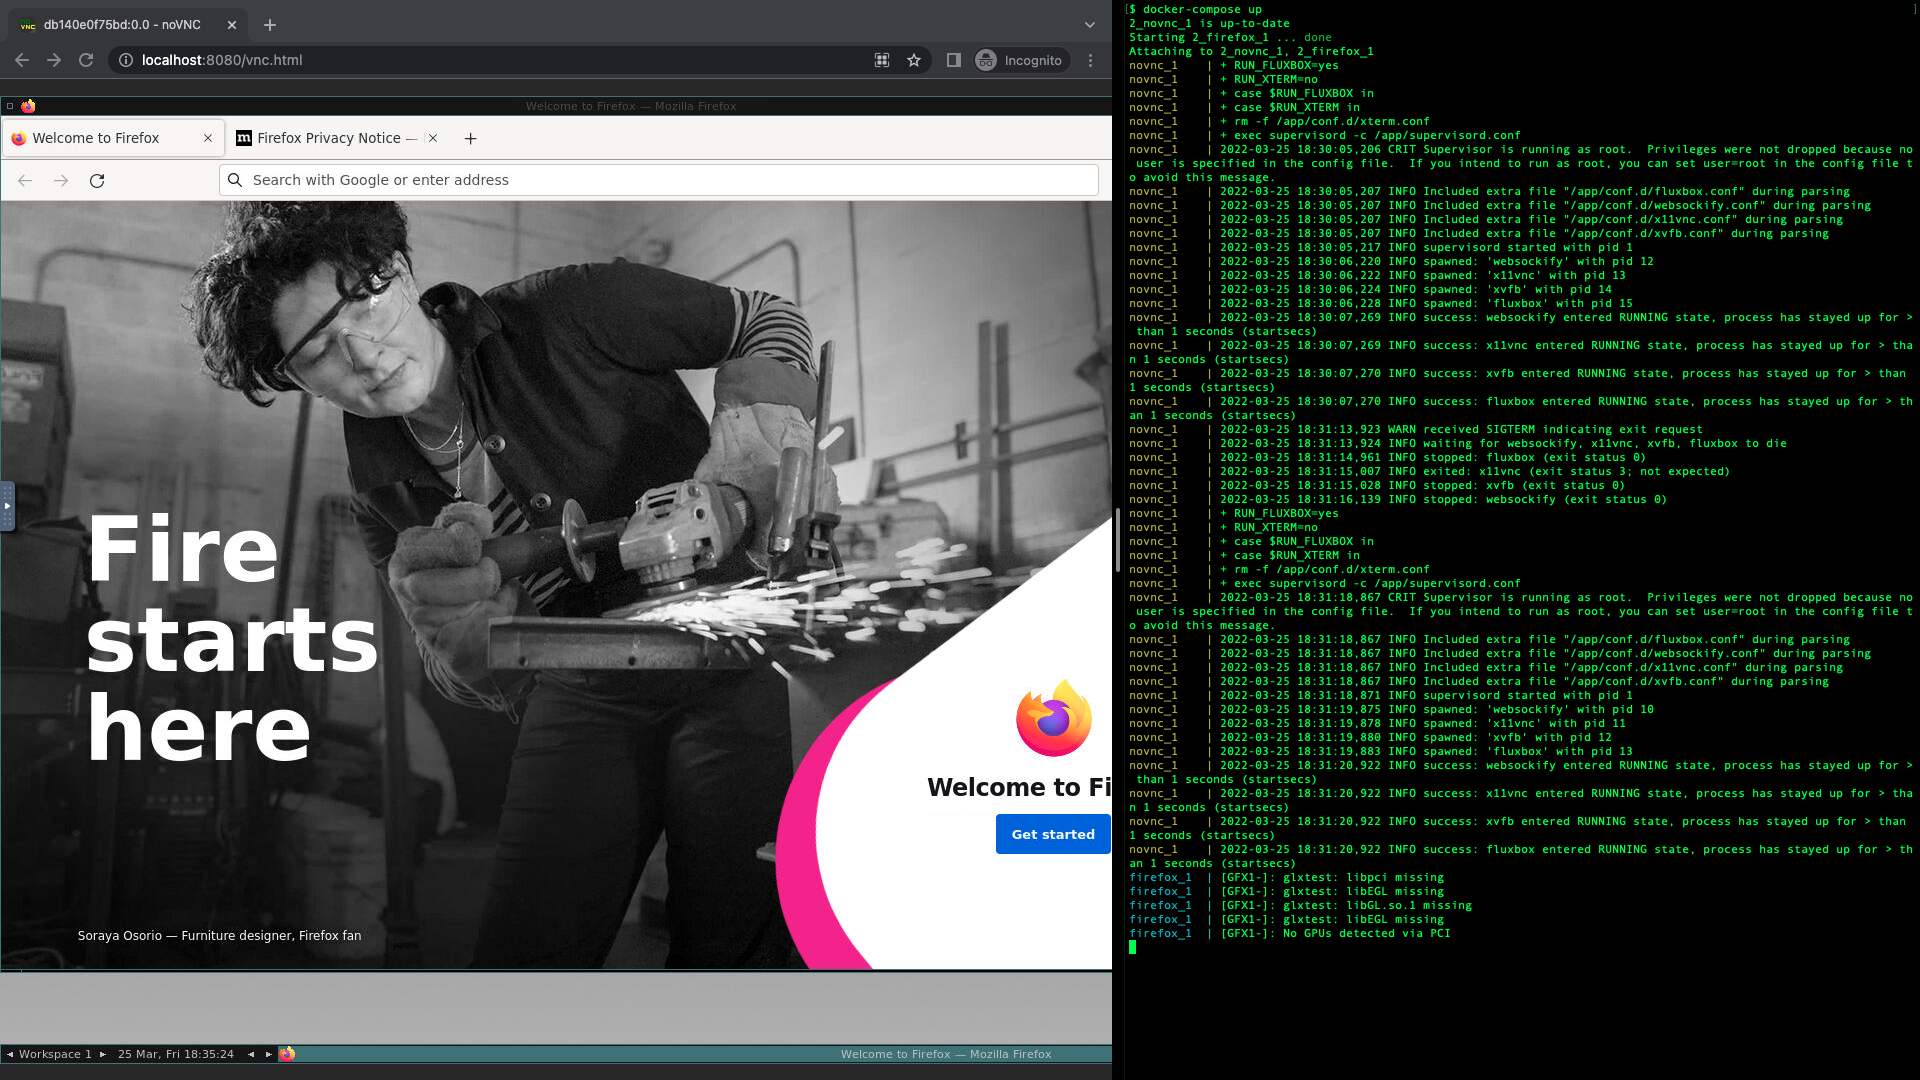The image size is (1920, 1080).
Task: Click the divider handle between browser and terminal
Action: (1117, 540)
